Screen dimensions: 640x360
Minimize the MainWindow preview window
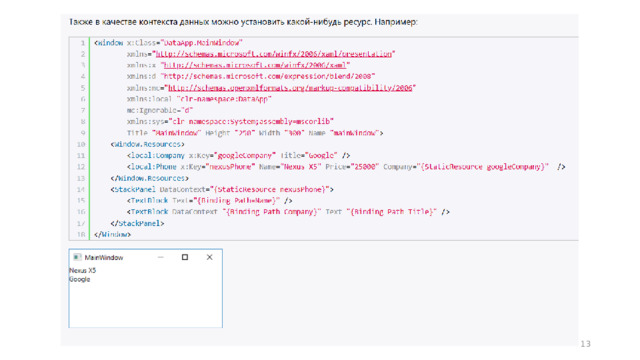(160, 257)
